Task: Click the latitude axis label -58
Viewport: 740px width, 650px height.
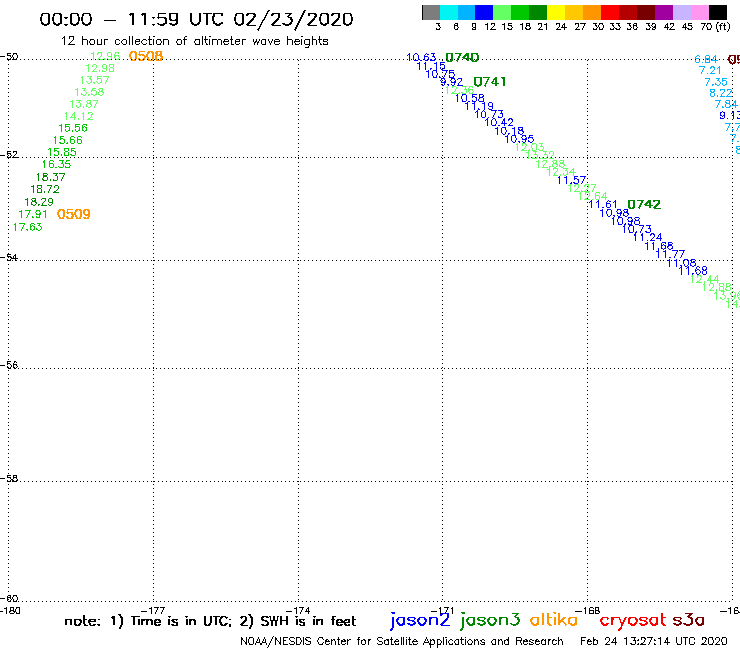Action: tap(9, 478)
